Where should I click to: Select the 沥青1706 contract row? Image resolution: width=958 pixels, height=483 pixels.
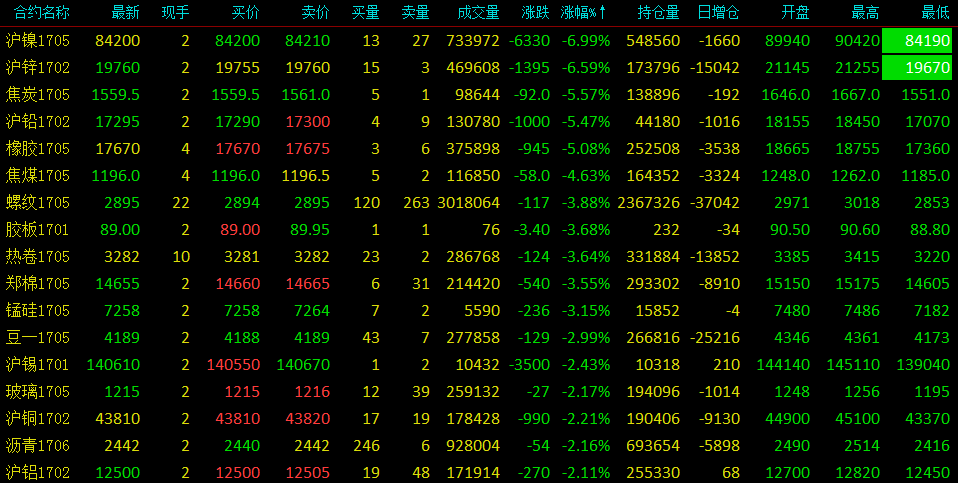tap(479, 446)
